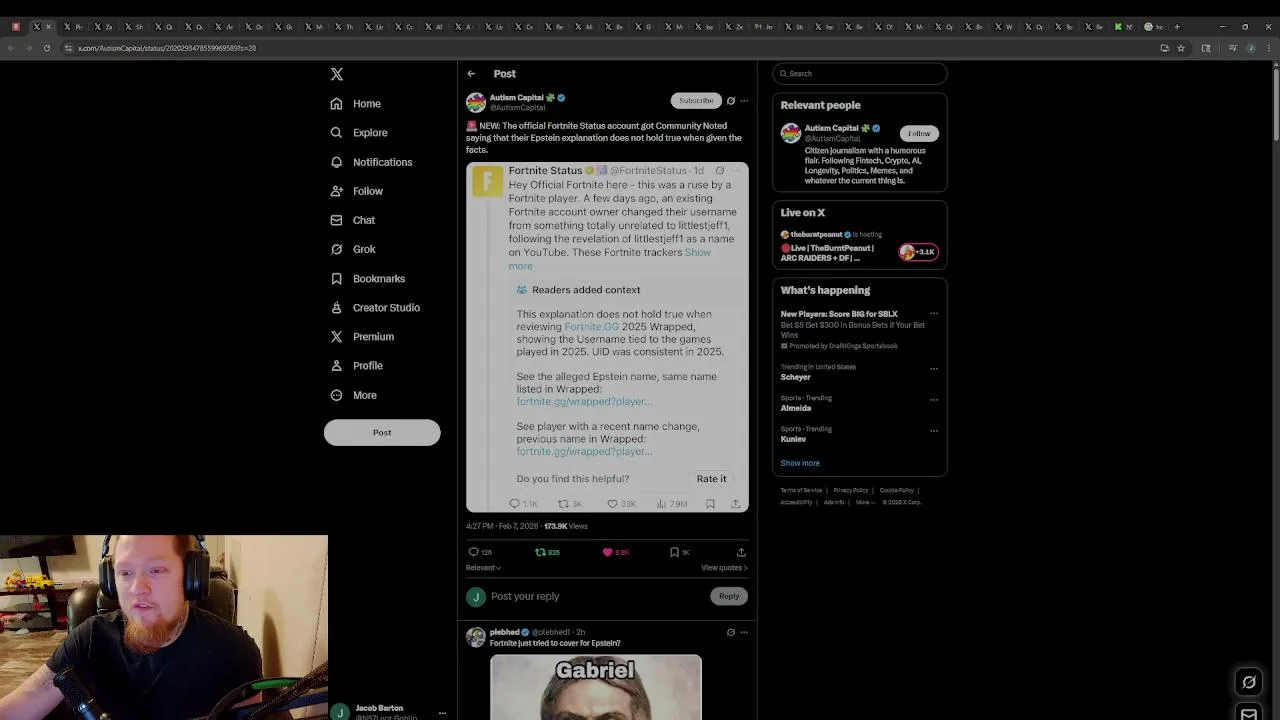Screen dimensions: 1280x720
Task: Bookmark page with star icon
Action: [1181, 48]
